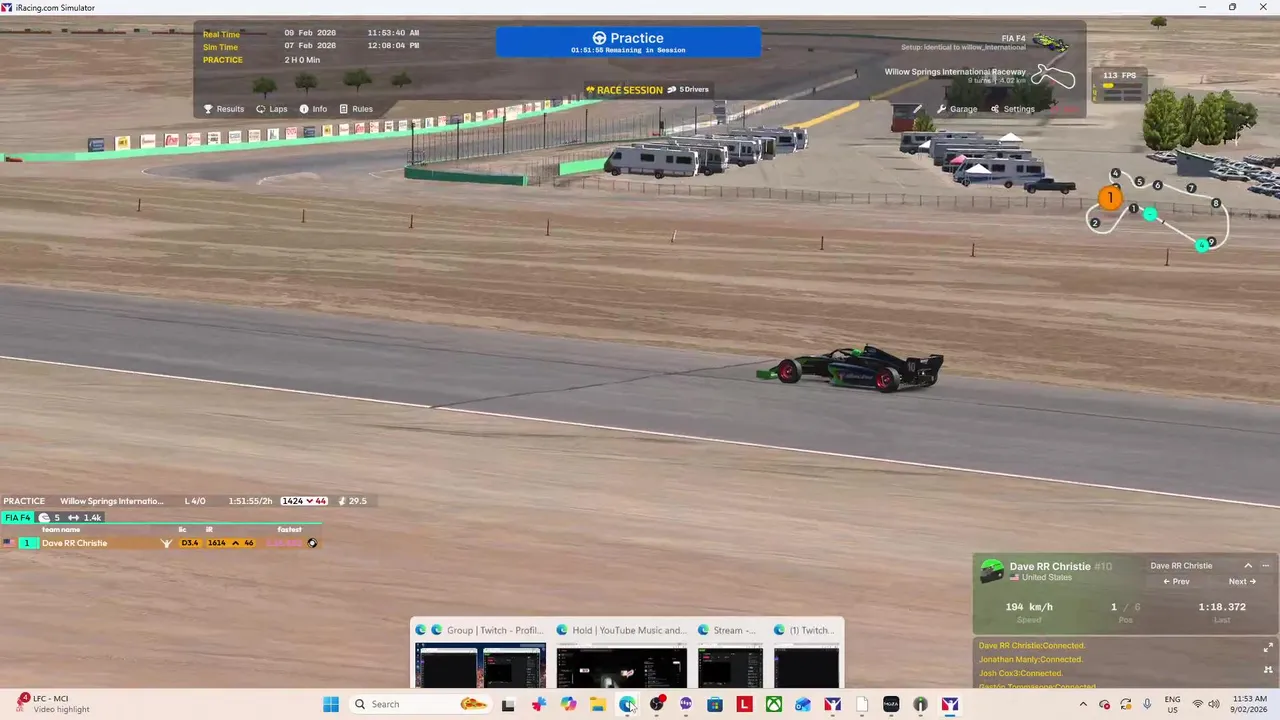Viewport: 1280px width, 720px height.
Task: Open the red L app on taskbar
Action: click(x=744, y=704)
